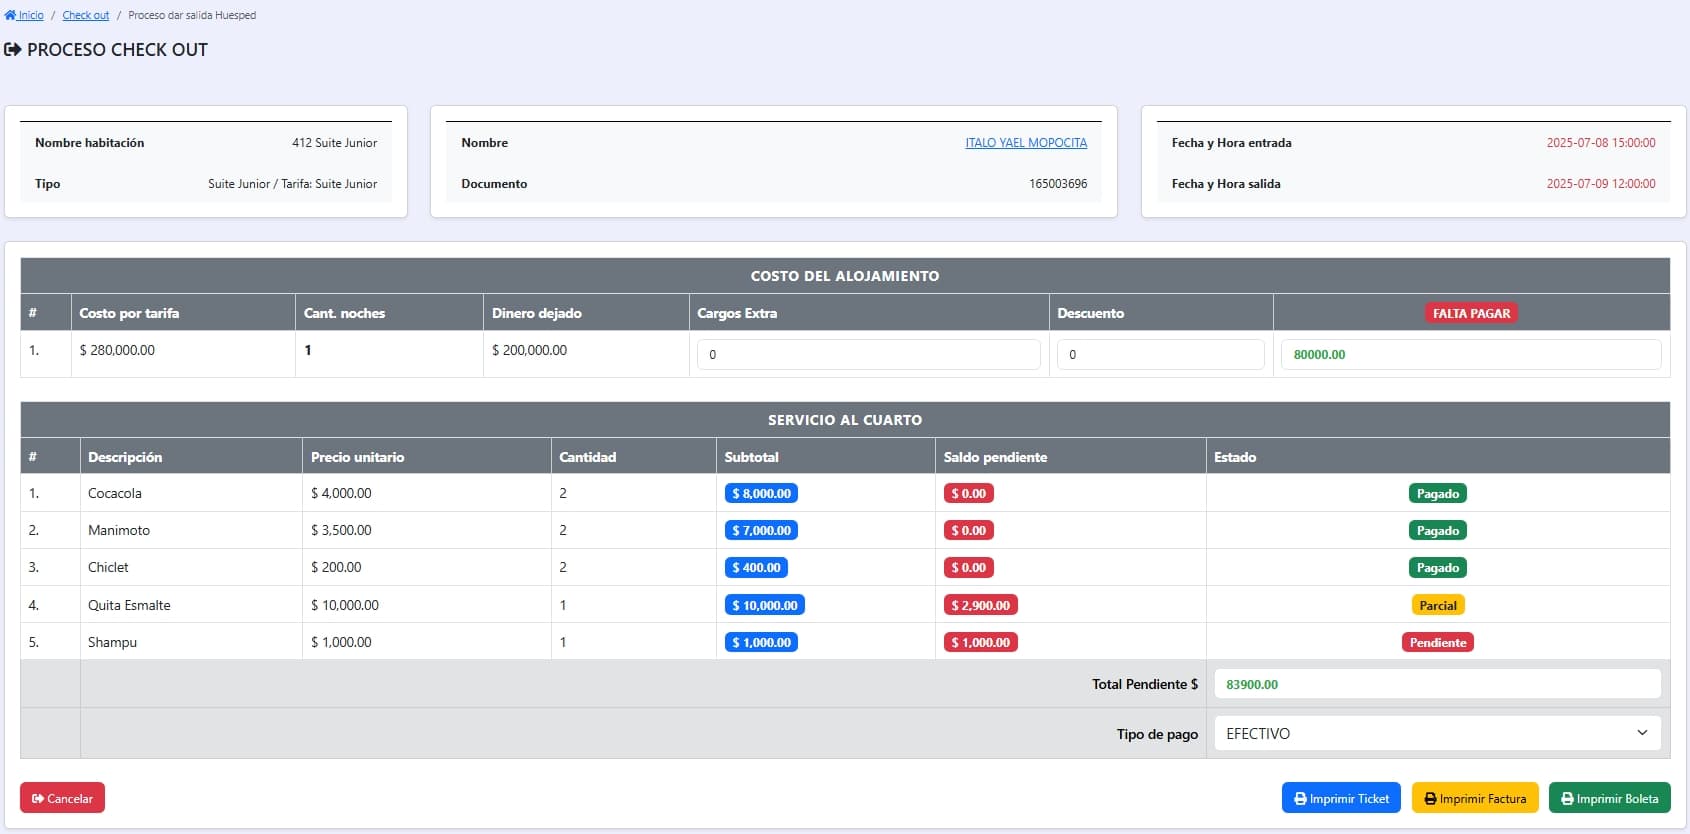Click the chevron arrow of EFECTIVO selector

1641,733
